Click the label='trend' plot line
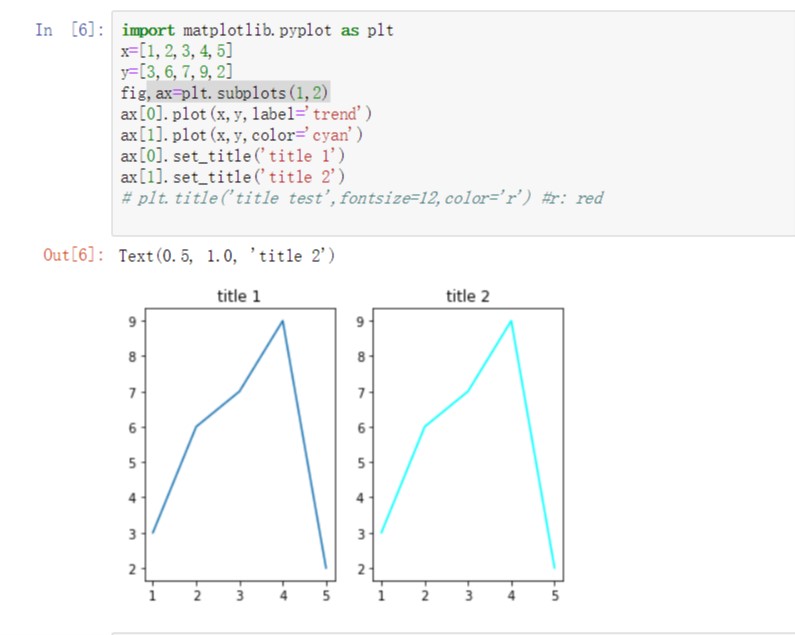 pyautogui.click(x=246, y=114)
